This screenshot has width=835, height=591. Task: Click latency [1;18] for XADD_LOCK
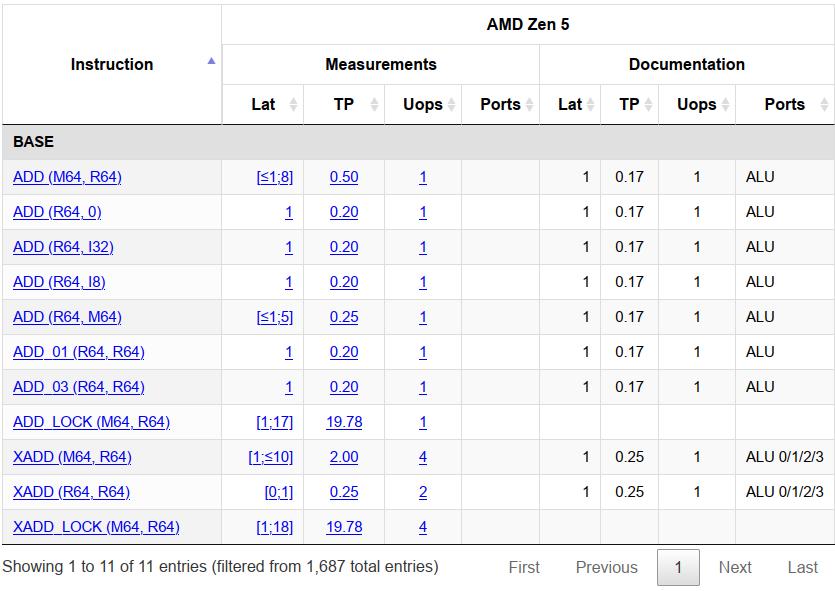click(x=275, y=527)
